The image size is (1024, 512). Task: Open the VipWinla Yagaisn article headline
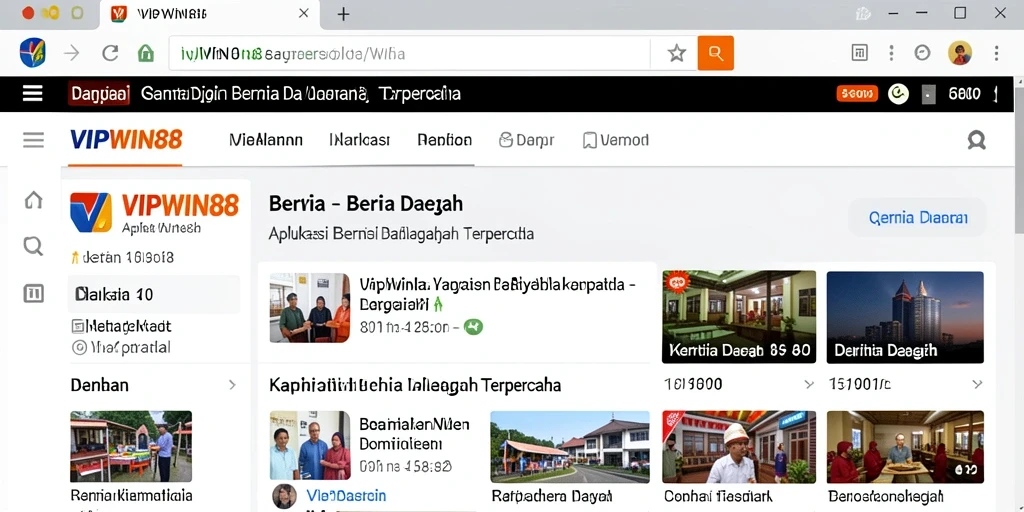[498, 294]
